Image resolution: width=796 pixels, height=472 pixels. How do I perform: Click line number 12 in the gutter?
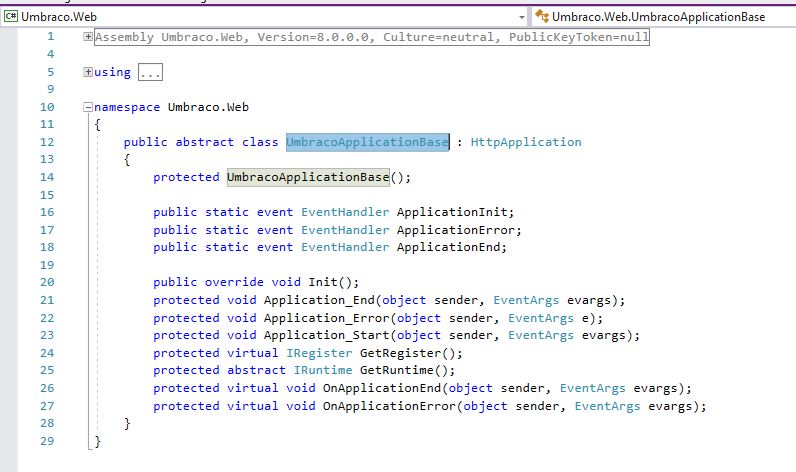[47, 142]
